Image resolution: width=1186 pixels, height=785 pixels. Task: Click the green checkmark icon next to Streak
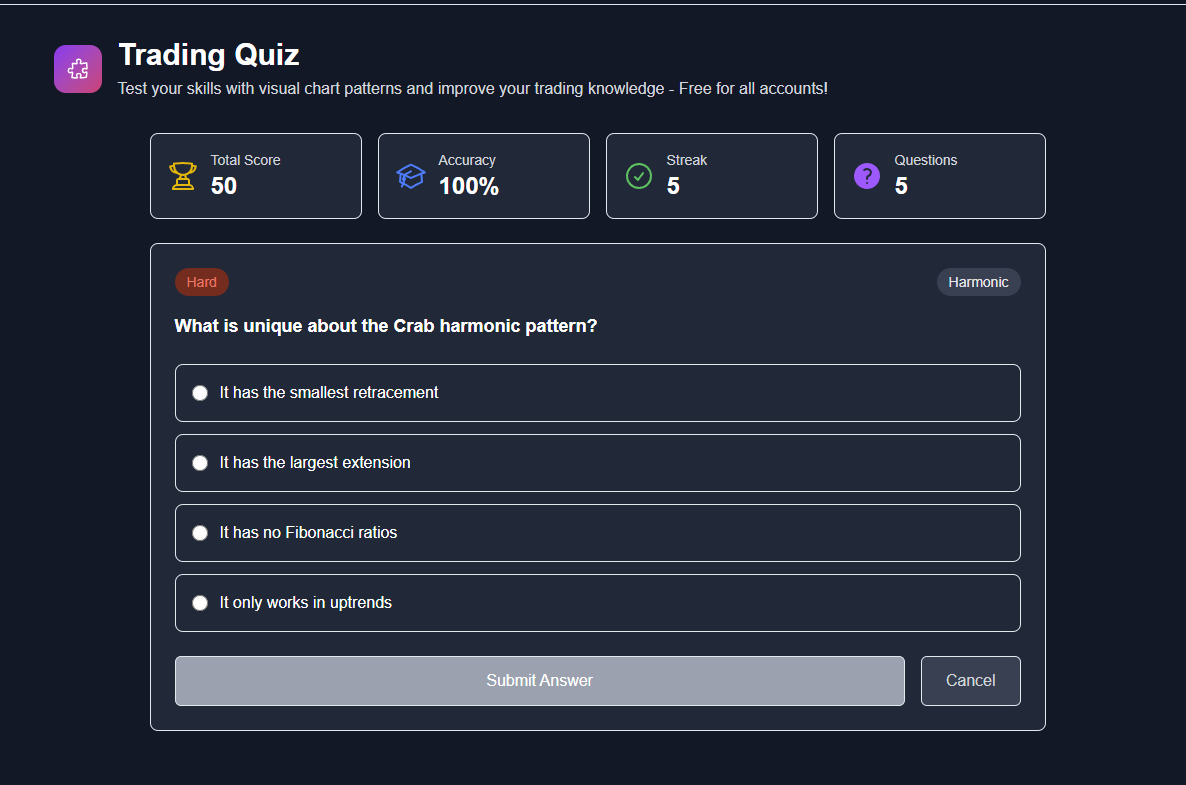pos(638,175)
